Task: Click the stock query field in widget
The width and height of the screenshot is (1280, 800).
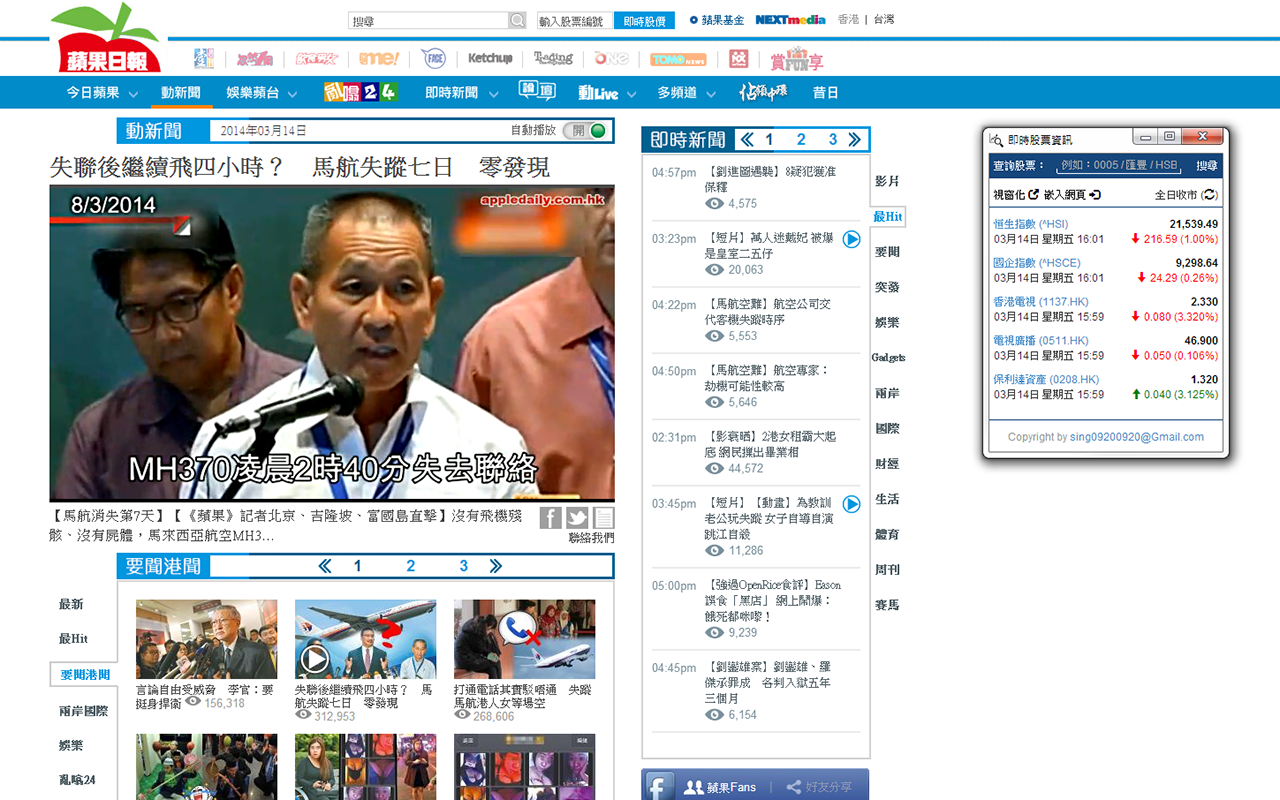Action: (x=1118, y=166)
